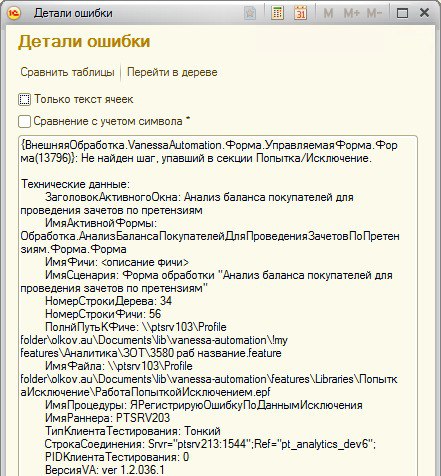Click inside the error details text field
441x476 pixels.
click(218, 306)
